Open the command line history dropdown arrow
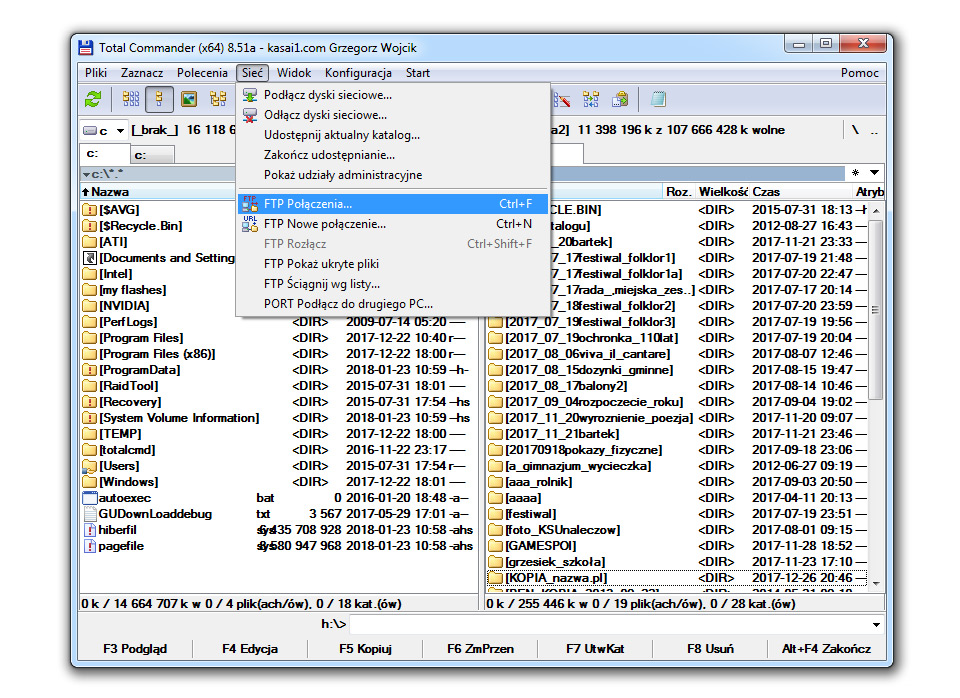The height and width of the screenshot is (698, 960). pos(876,625)
